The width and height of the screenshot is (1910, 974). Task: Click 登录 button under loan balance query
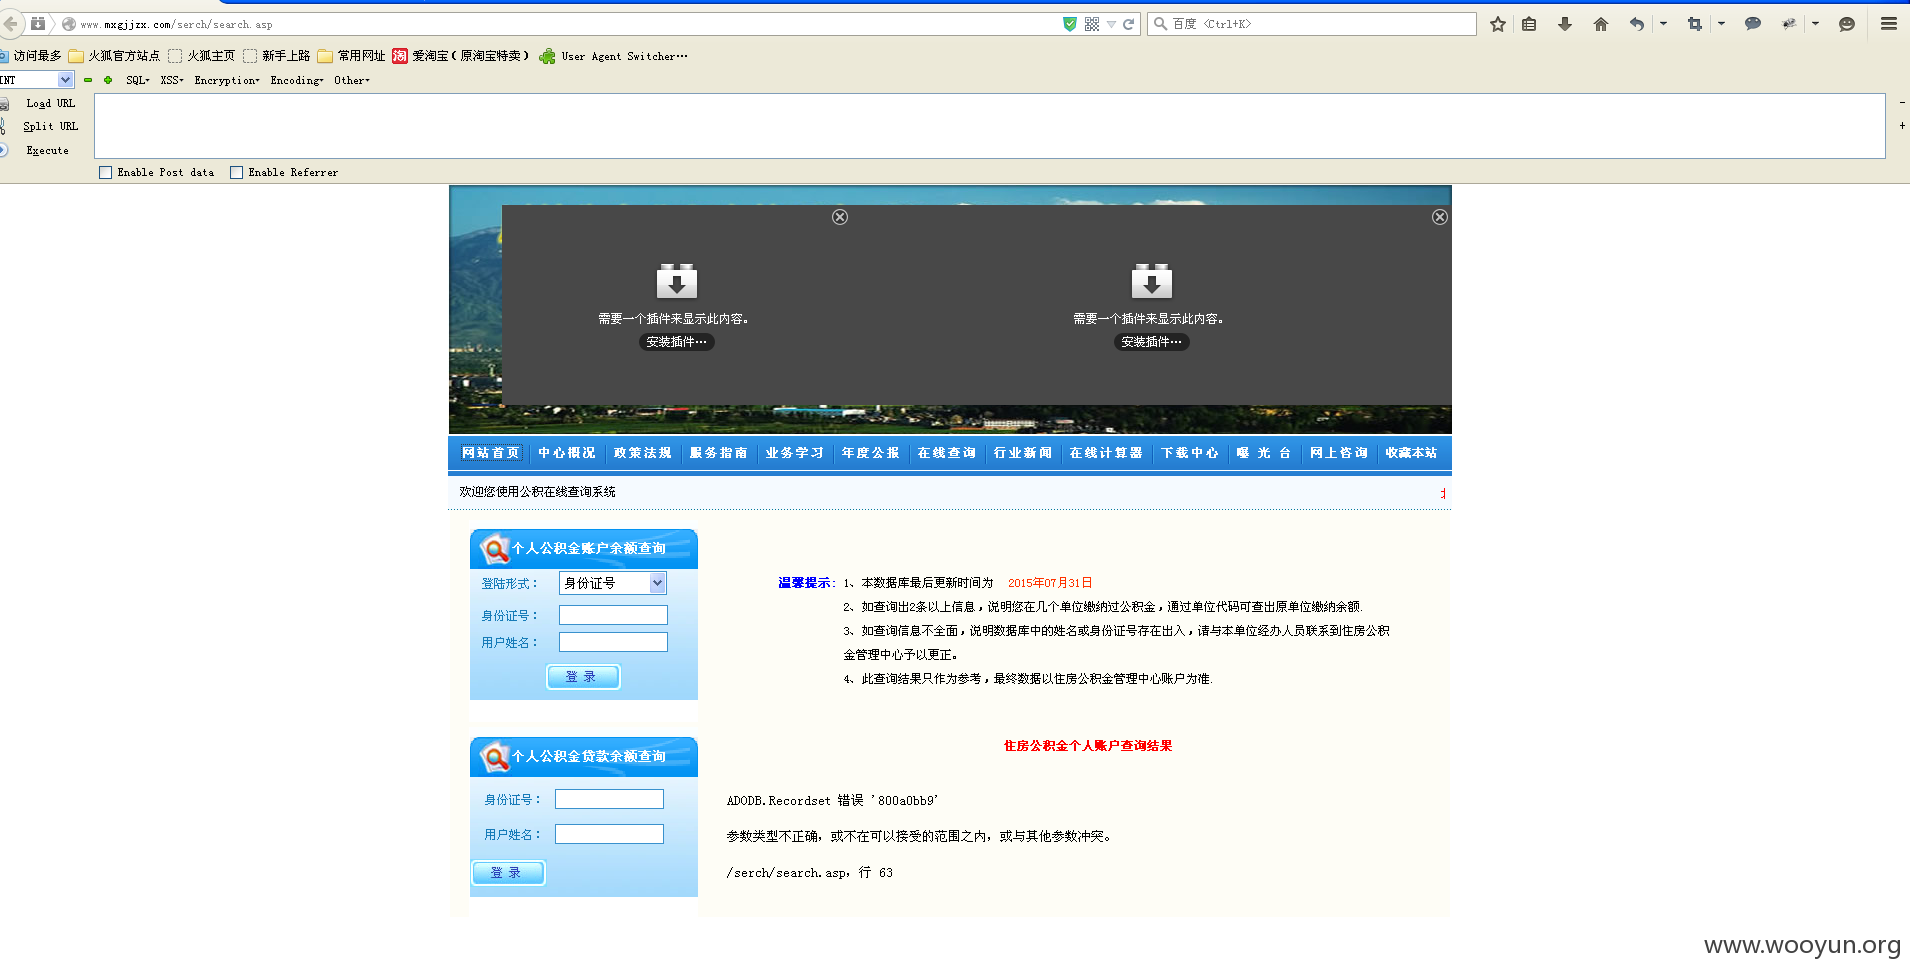tap(508, 873)
